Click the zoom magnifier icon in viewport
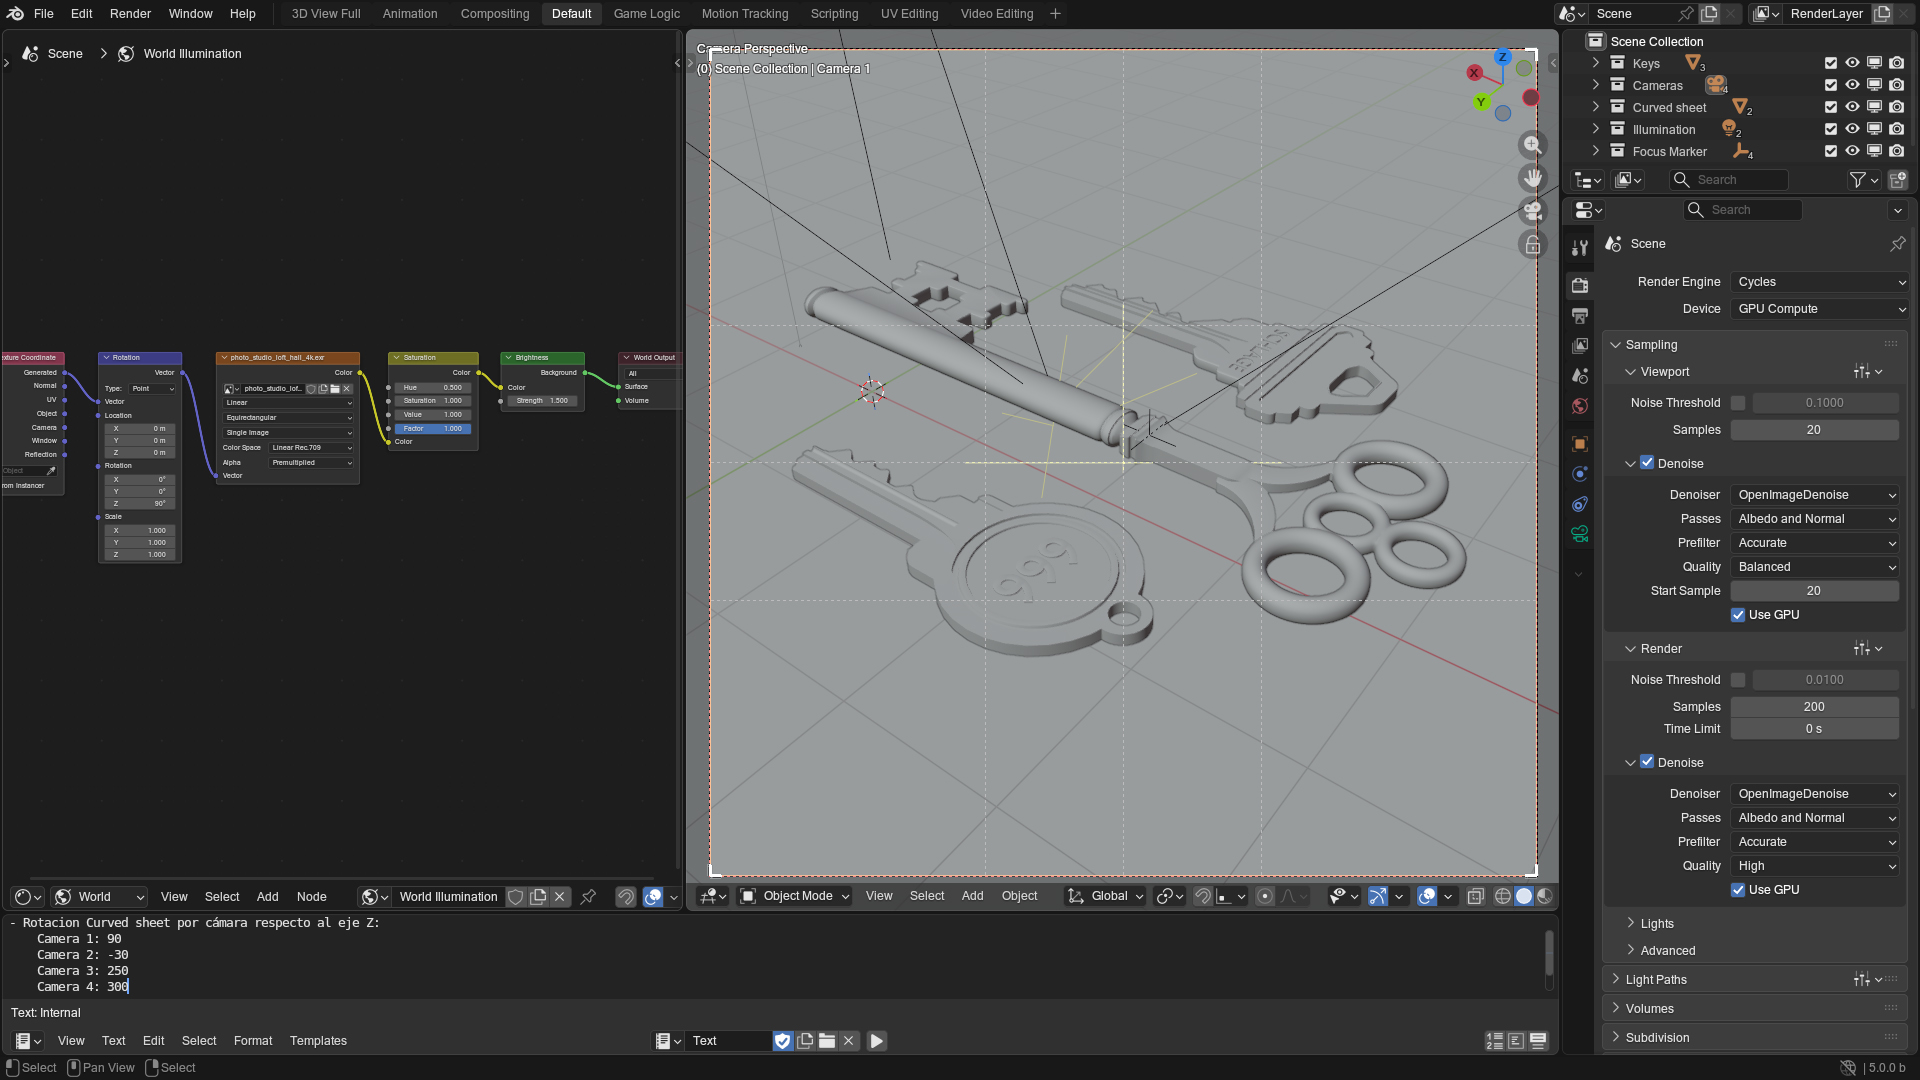Image resolution: width=1920 pixels, height=1080 pixels. pyautogui.click(x=1532, y=145)
